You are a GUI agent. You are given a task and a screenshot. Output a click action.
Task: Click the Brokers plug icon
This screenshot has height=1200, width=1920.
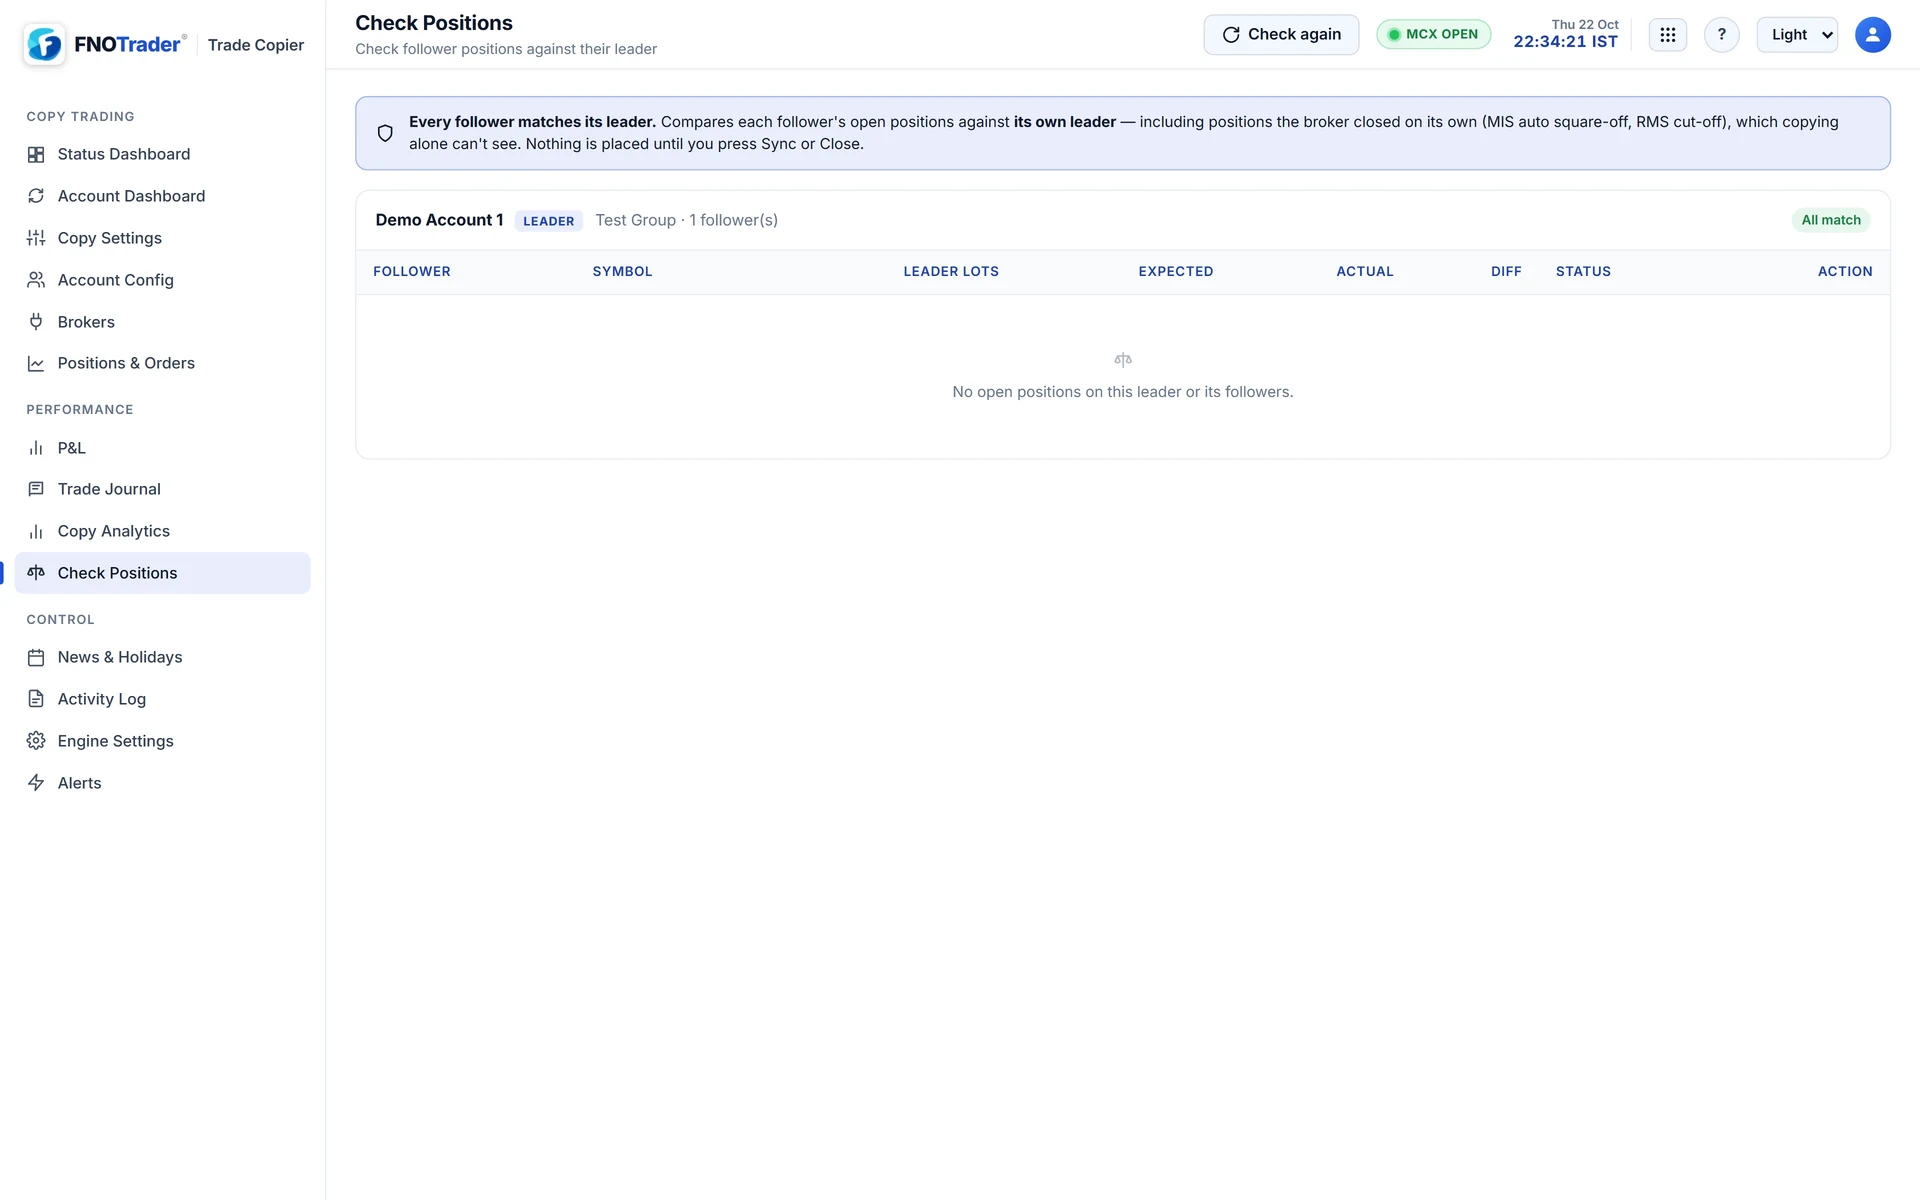click(x=36, y=322)
